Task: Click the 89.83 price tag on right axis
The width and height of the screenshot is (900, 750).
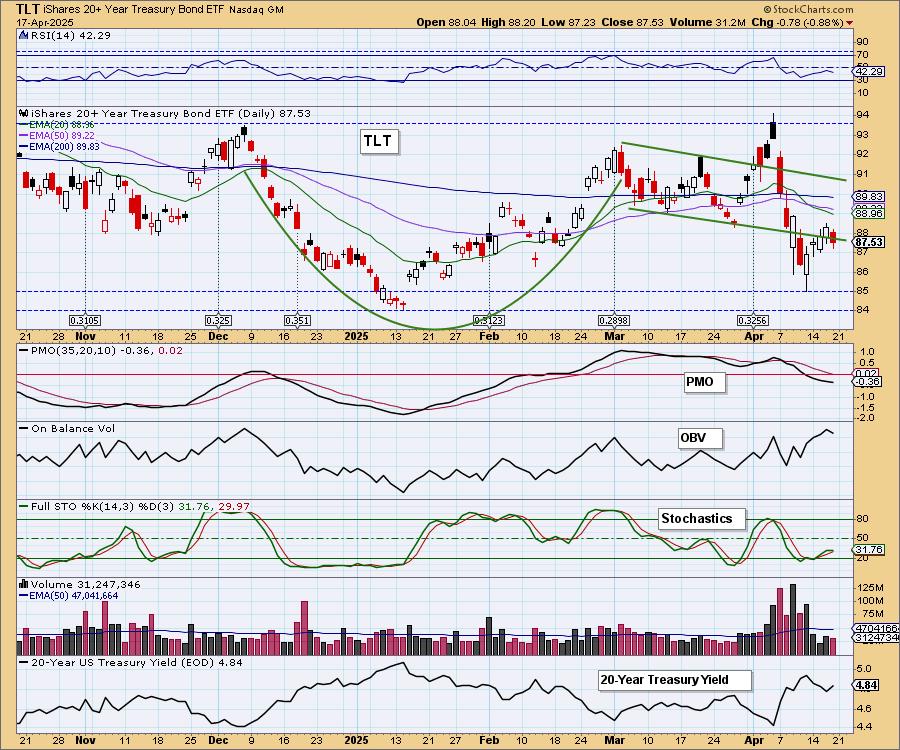Action: 869,196
